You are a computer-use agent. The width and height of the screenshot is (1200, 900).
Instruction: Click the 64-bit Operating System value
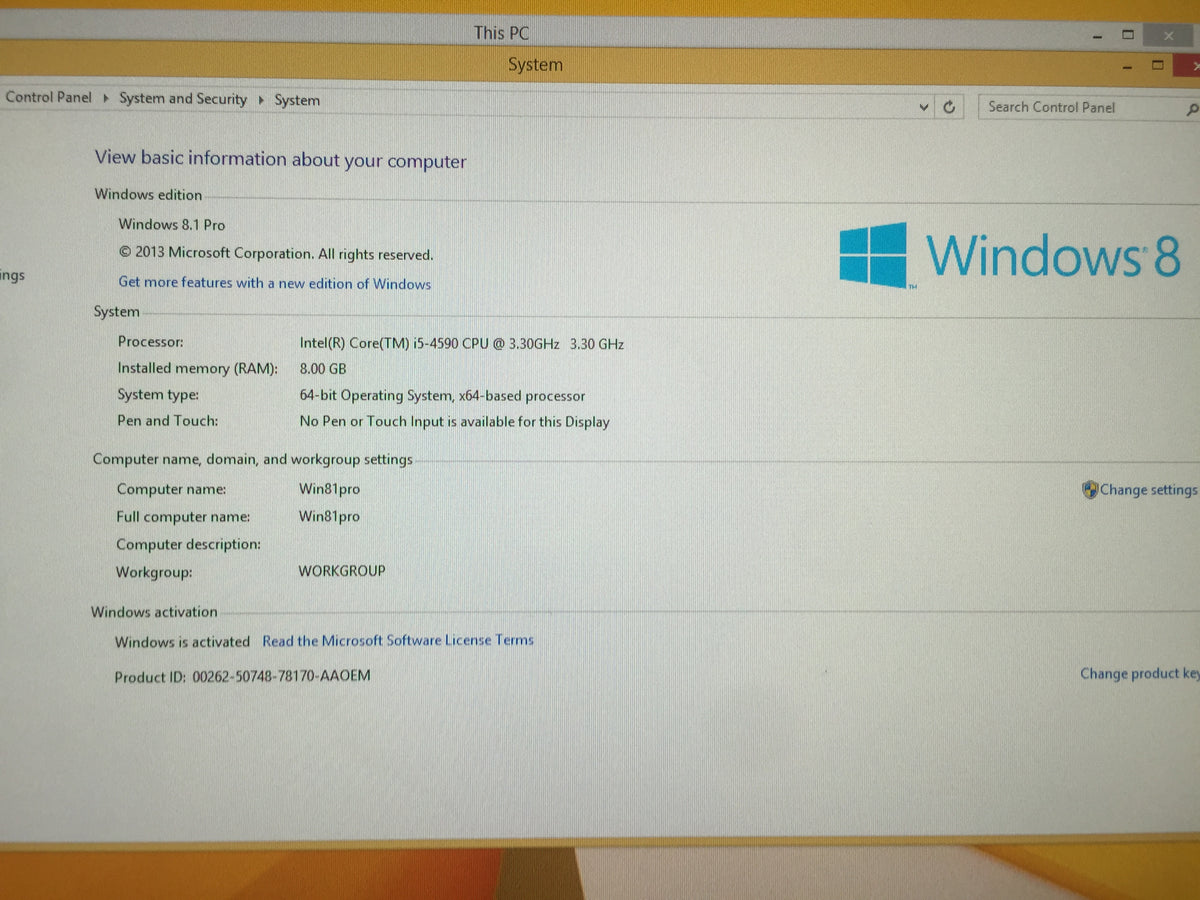click(442, 396)
